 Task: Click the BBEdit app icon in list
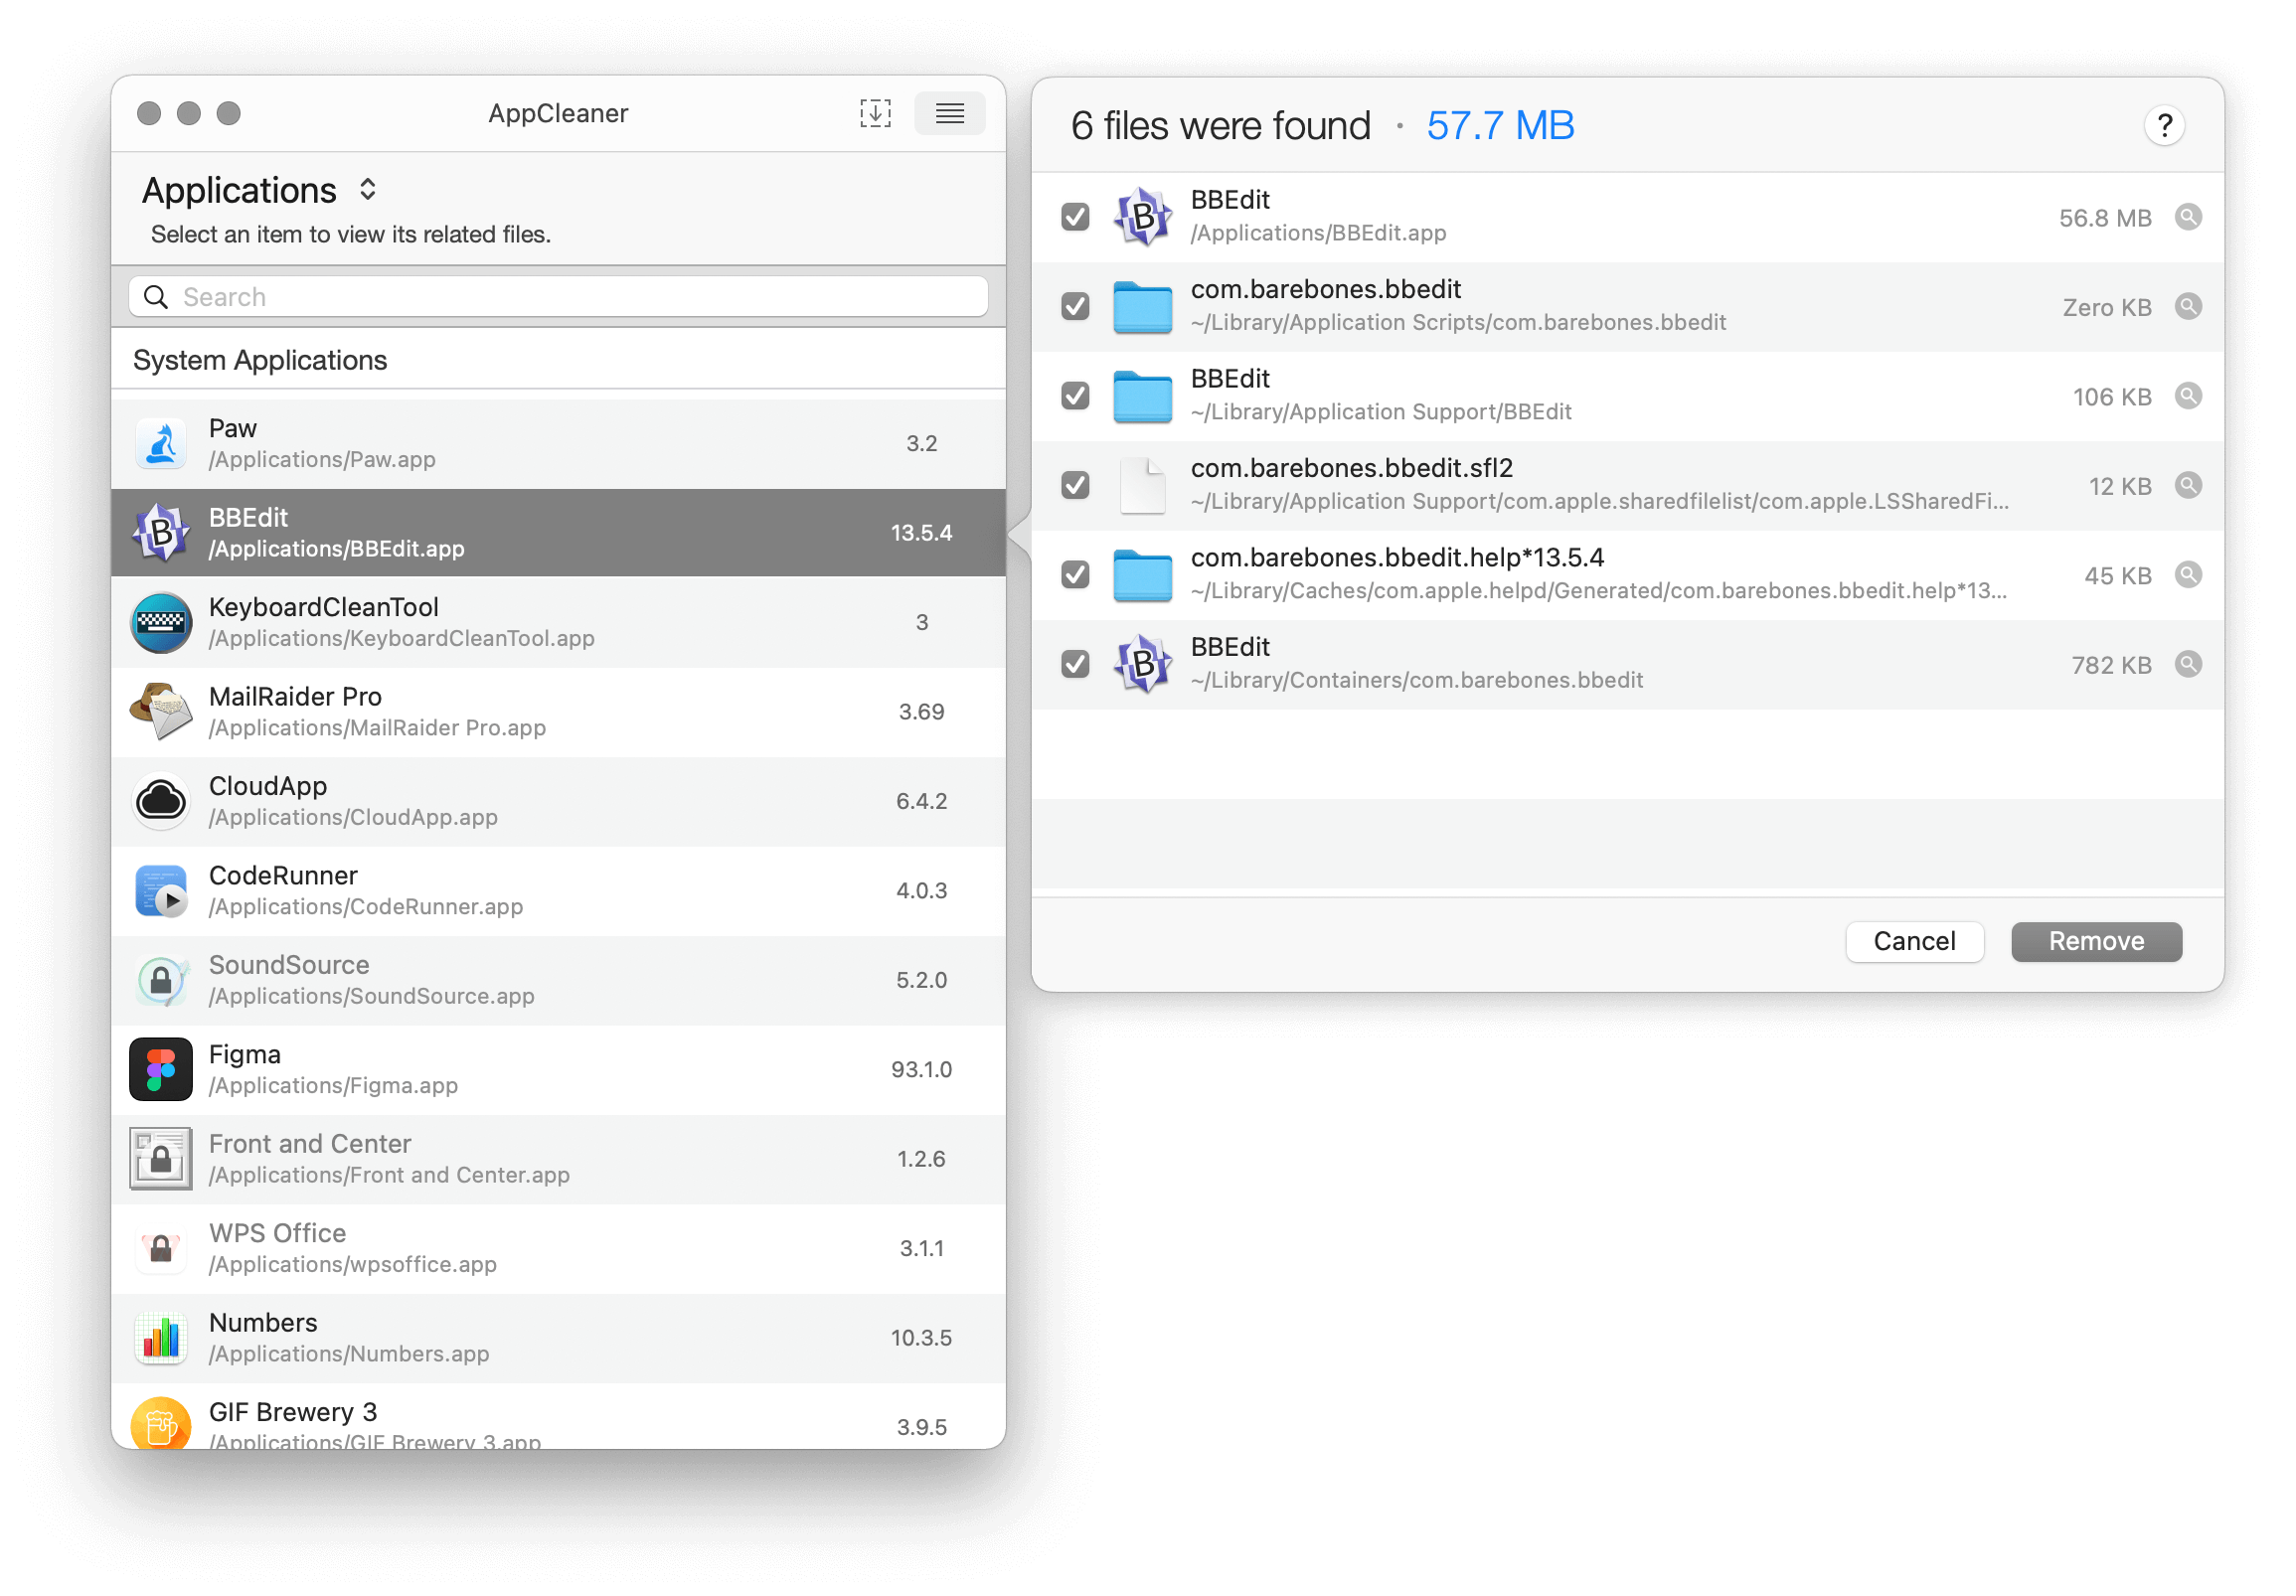[x=166, y=532]
